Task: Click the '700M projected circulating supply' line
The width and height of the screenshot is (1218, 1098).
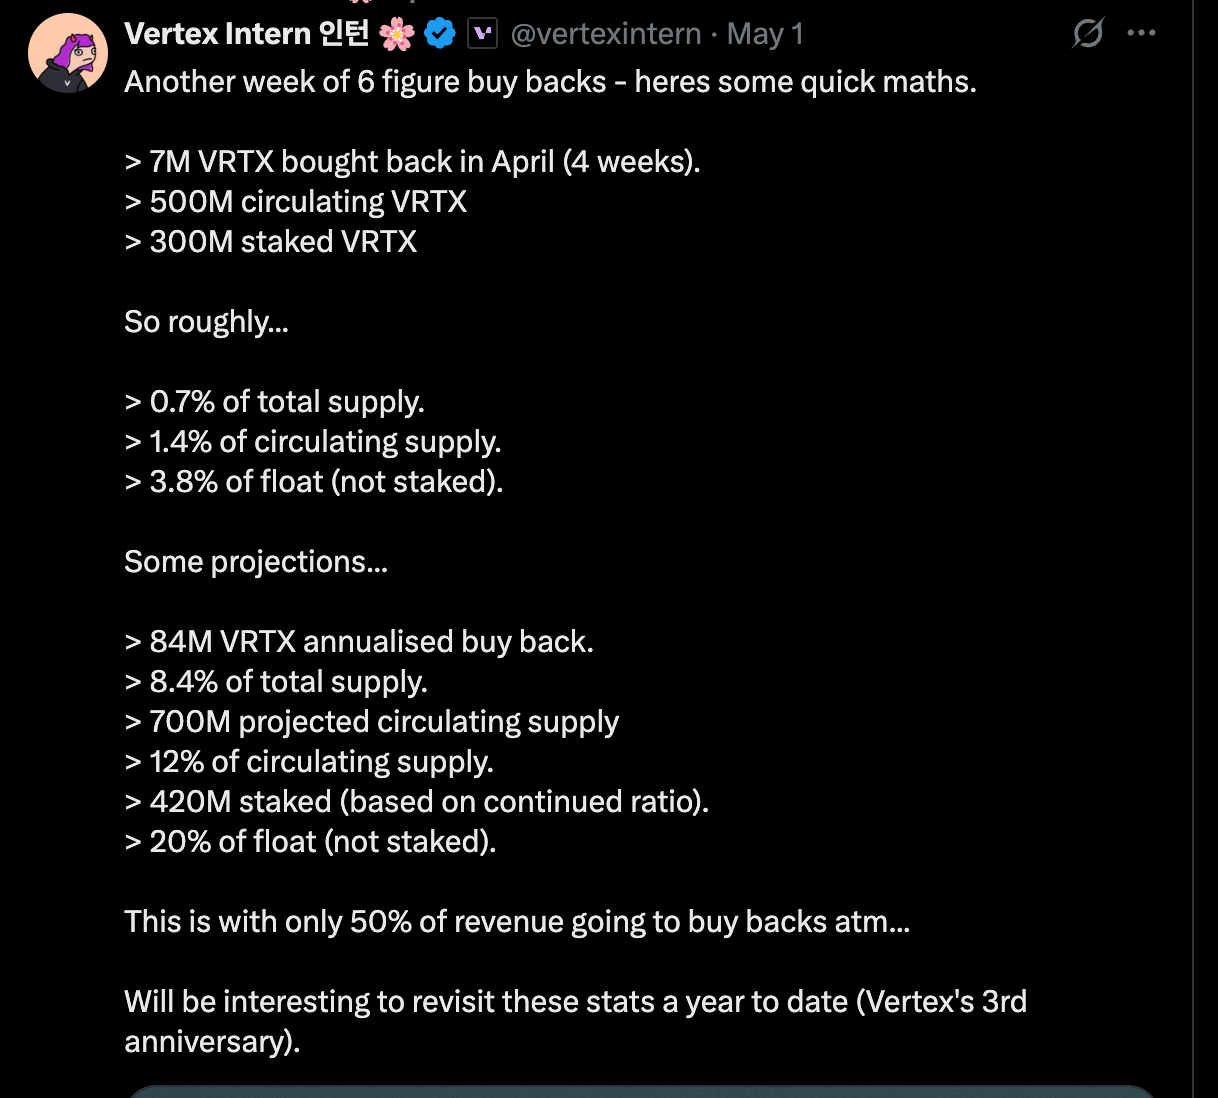Action: tap(372, 722)
